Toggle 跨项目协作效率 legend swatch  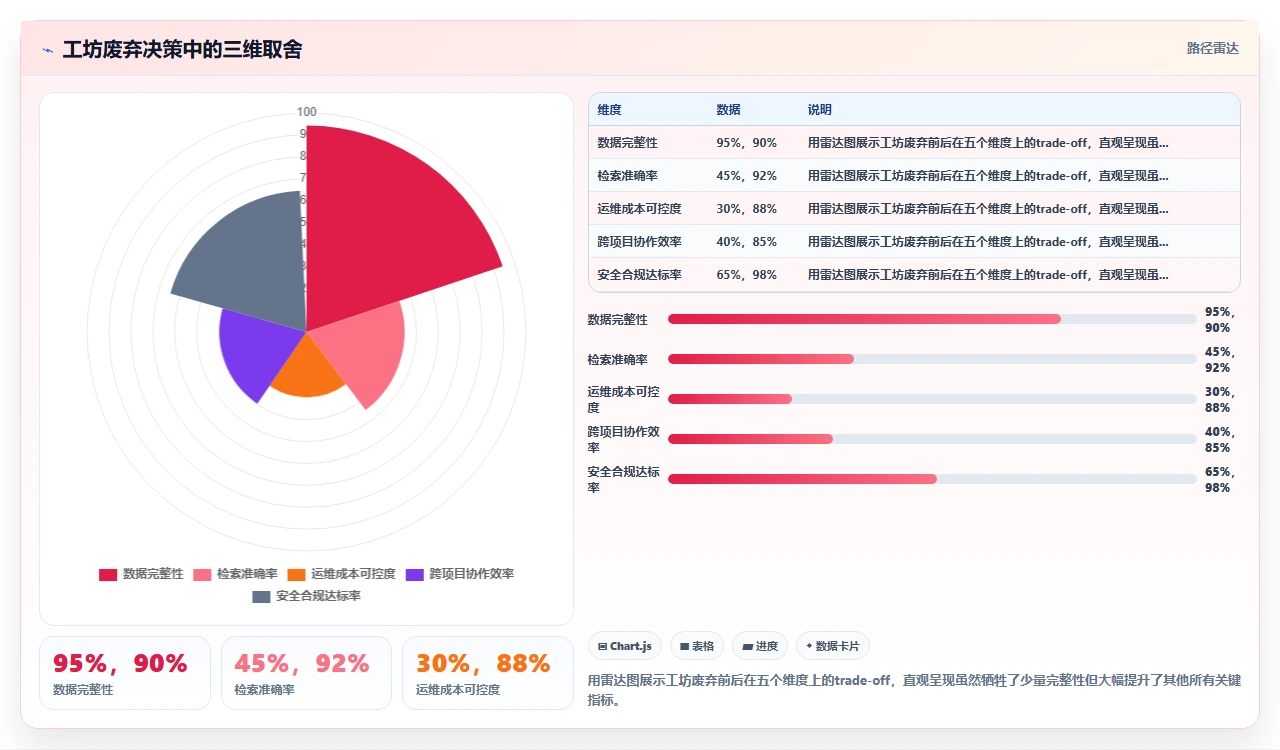pos(415,574)
